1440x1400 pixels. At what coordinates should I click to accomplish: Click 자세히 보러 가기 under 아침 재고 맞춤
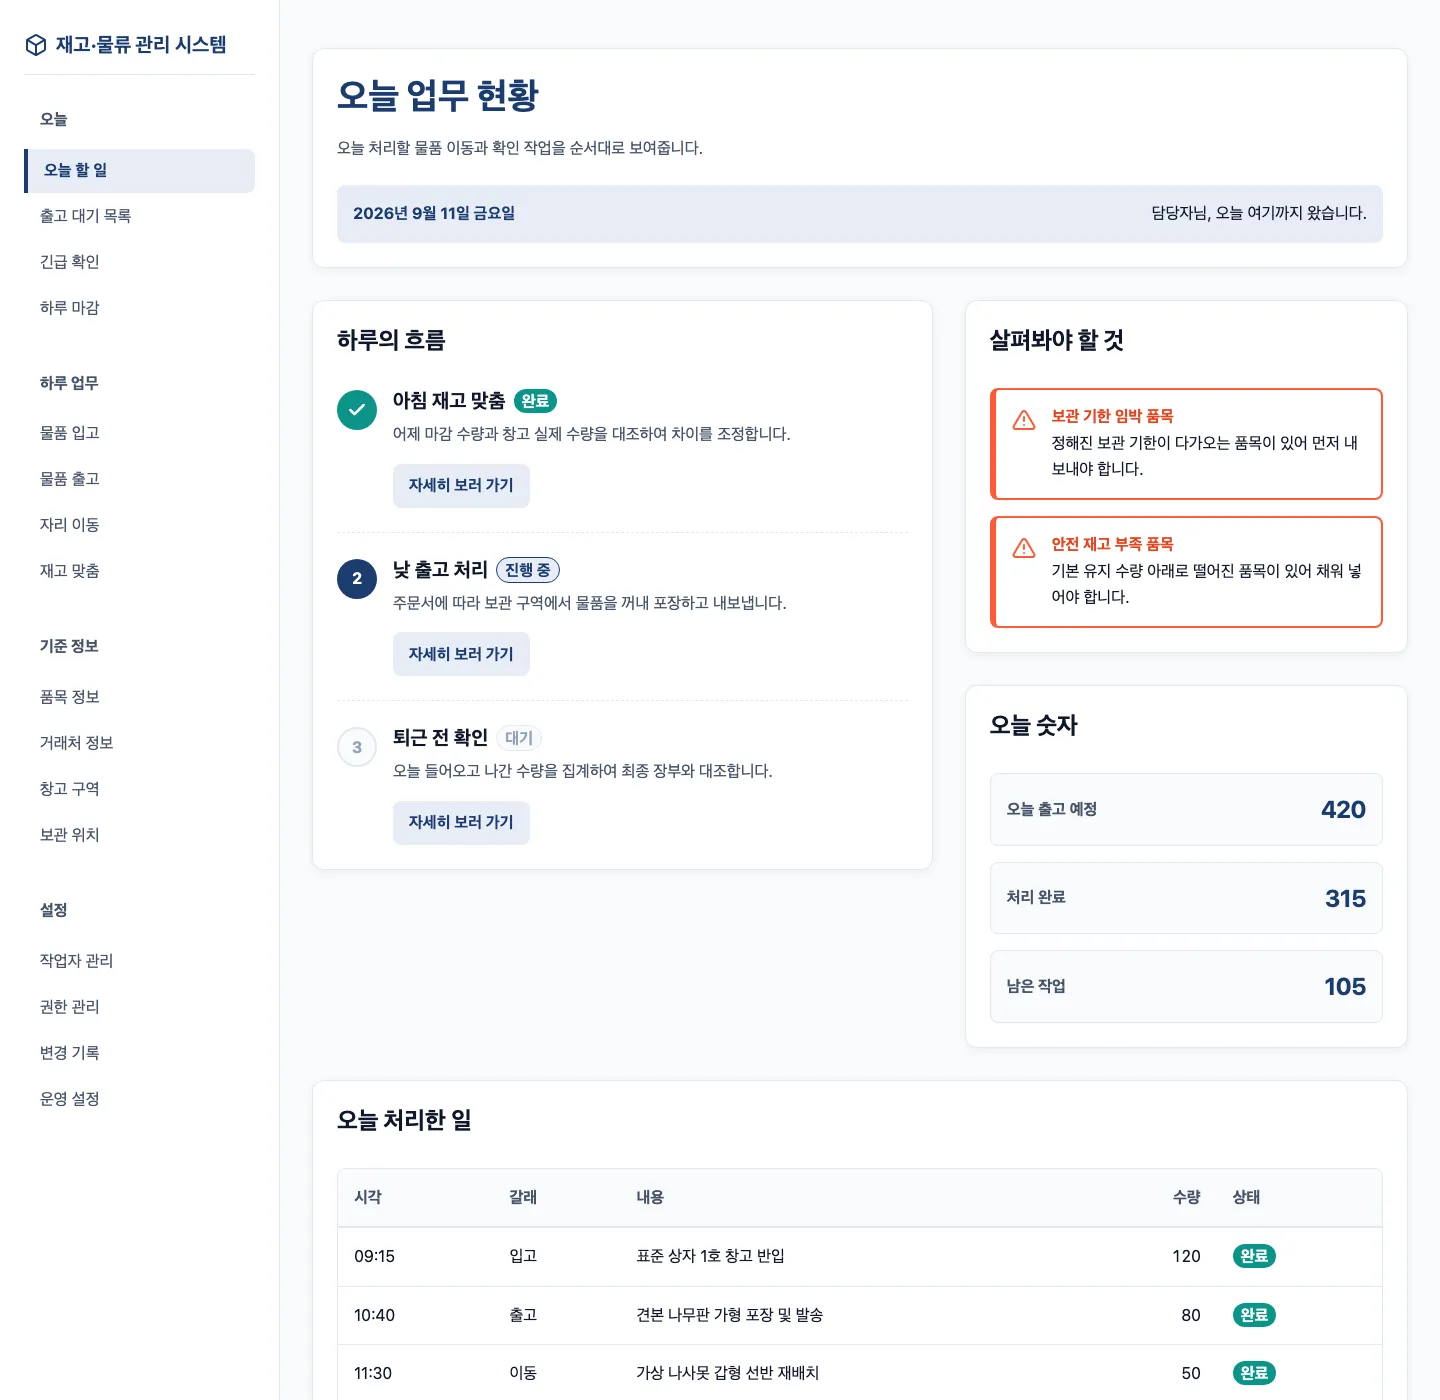(461, 486)
